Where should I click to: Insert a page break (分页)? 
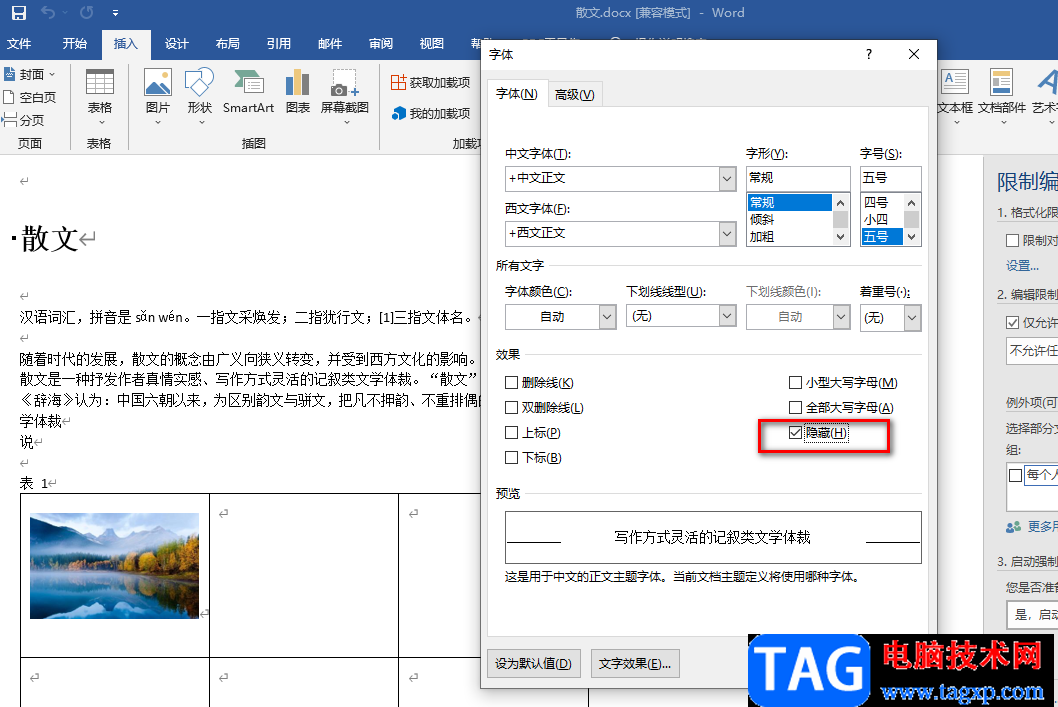click(24, 120)
